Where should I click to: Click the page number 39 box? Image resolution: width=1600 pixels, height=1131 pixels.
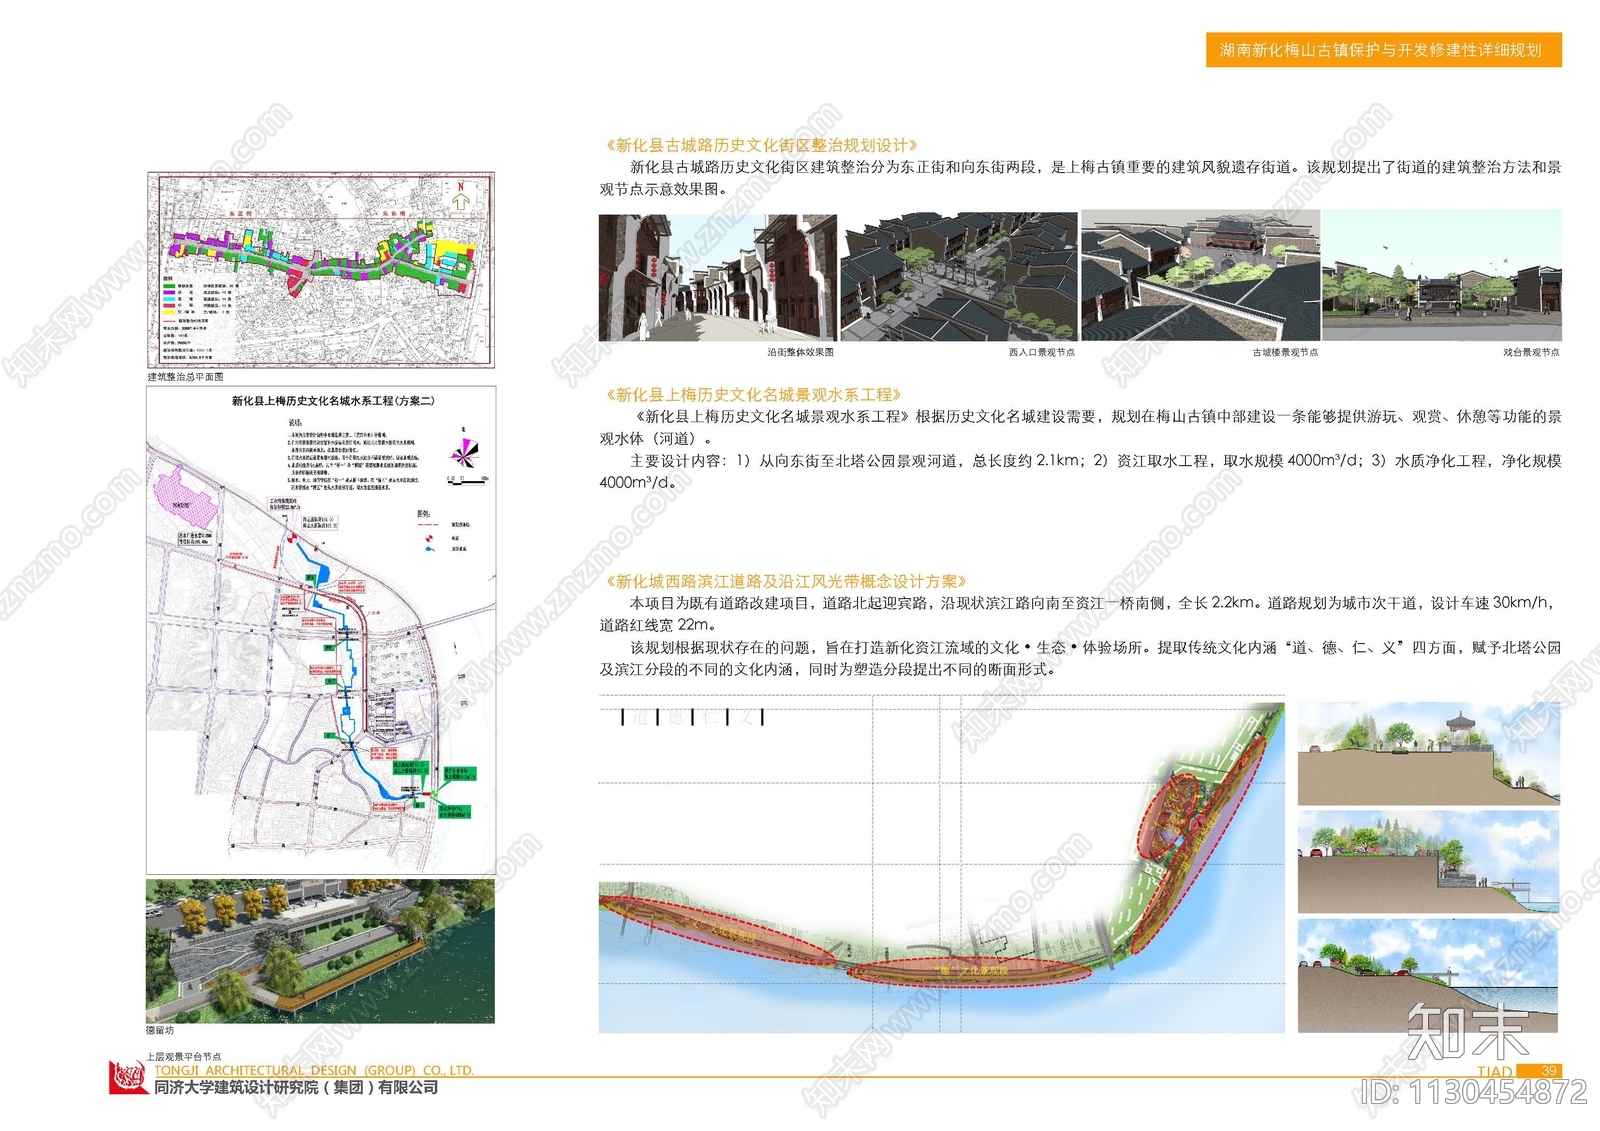coord(1540,1070)
